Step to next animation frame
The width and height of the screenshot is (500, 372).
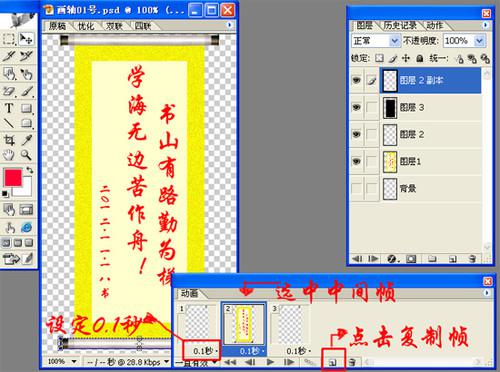point(289,362)
